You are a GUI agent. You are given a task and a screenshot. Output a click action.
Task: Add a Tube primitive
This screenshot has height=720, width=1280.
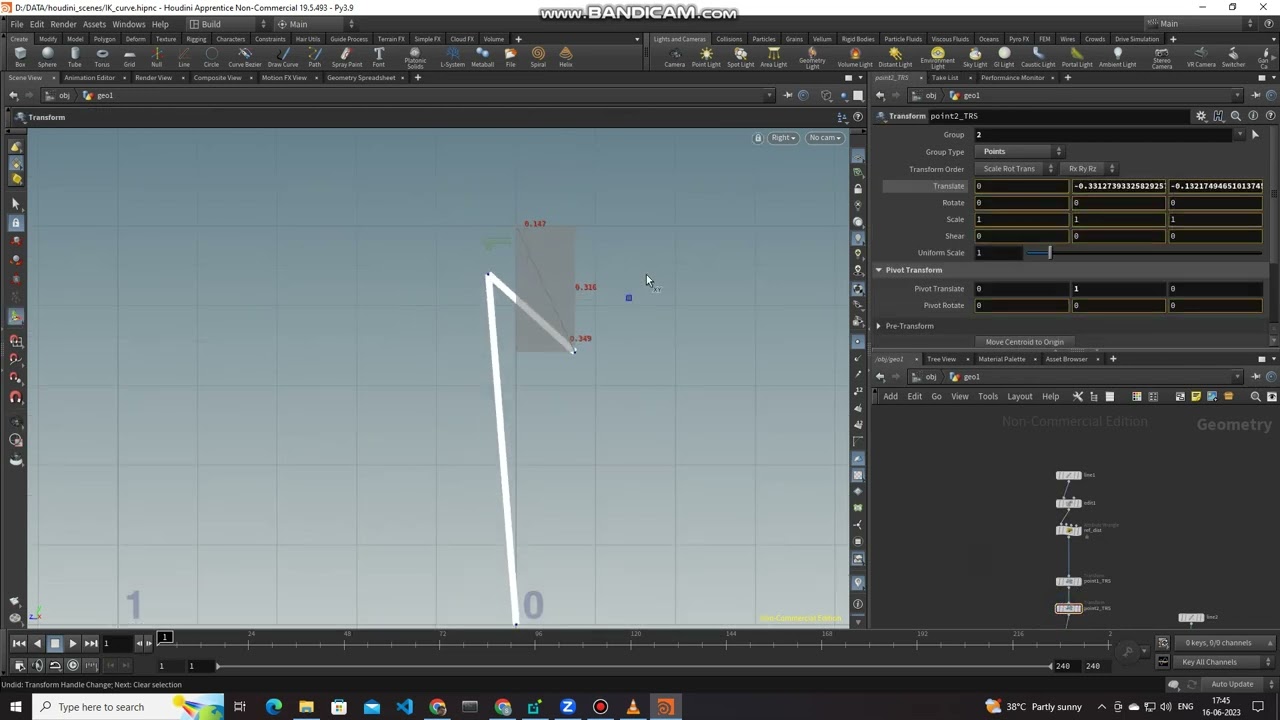pyautogui.click(x=75, y=57)
